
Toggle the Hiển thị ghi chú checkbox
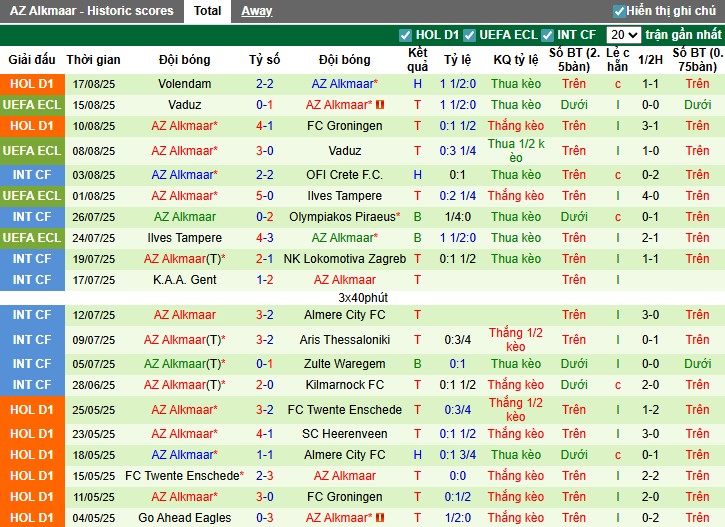point(619,11)
